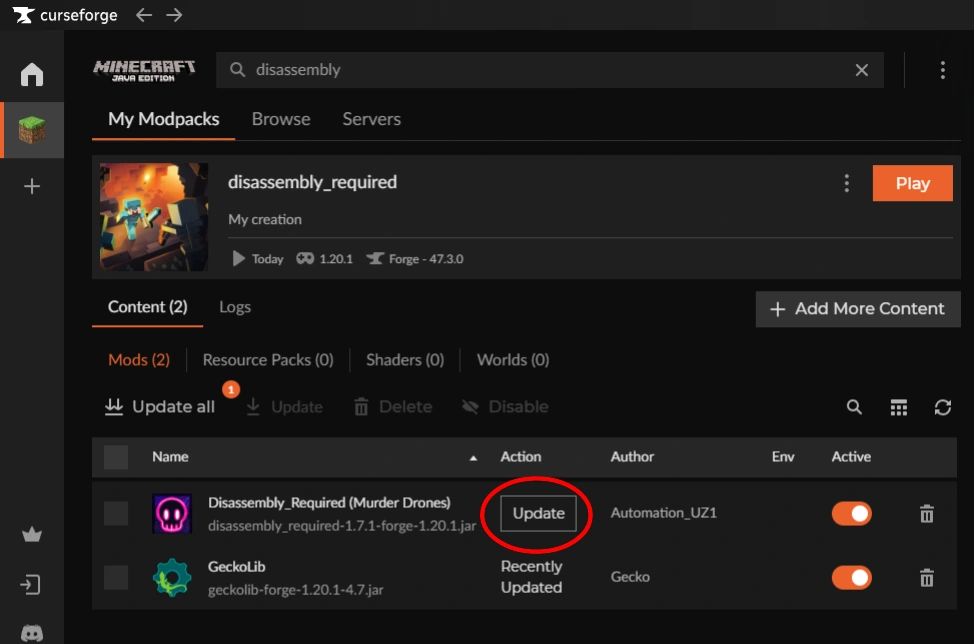Select the Mods (2) filter
Image resolution: width=976 pixels, height=644 pixels.
point(139,360)
